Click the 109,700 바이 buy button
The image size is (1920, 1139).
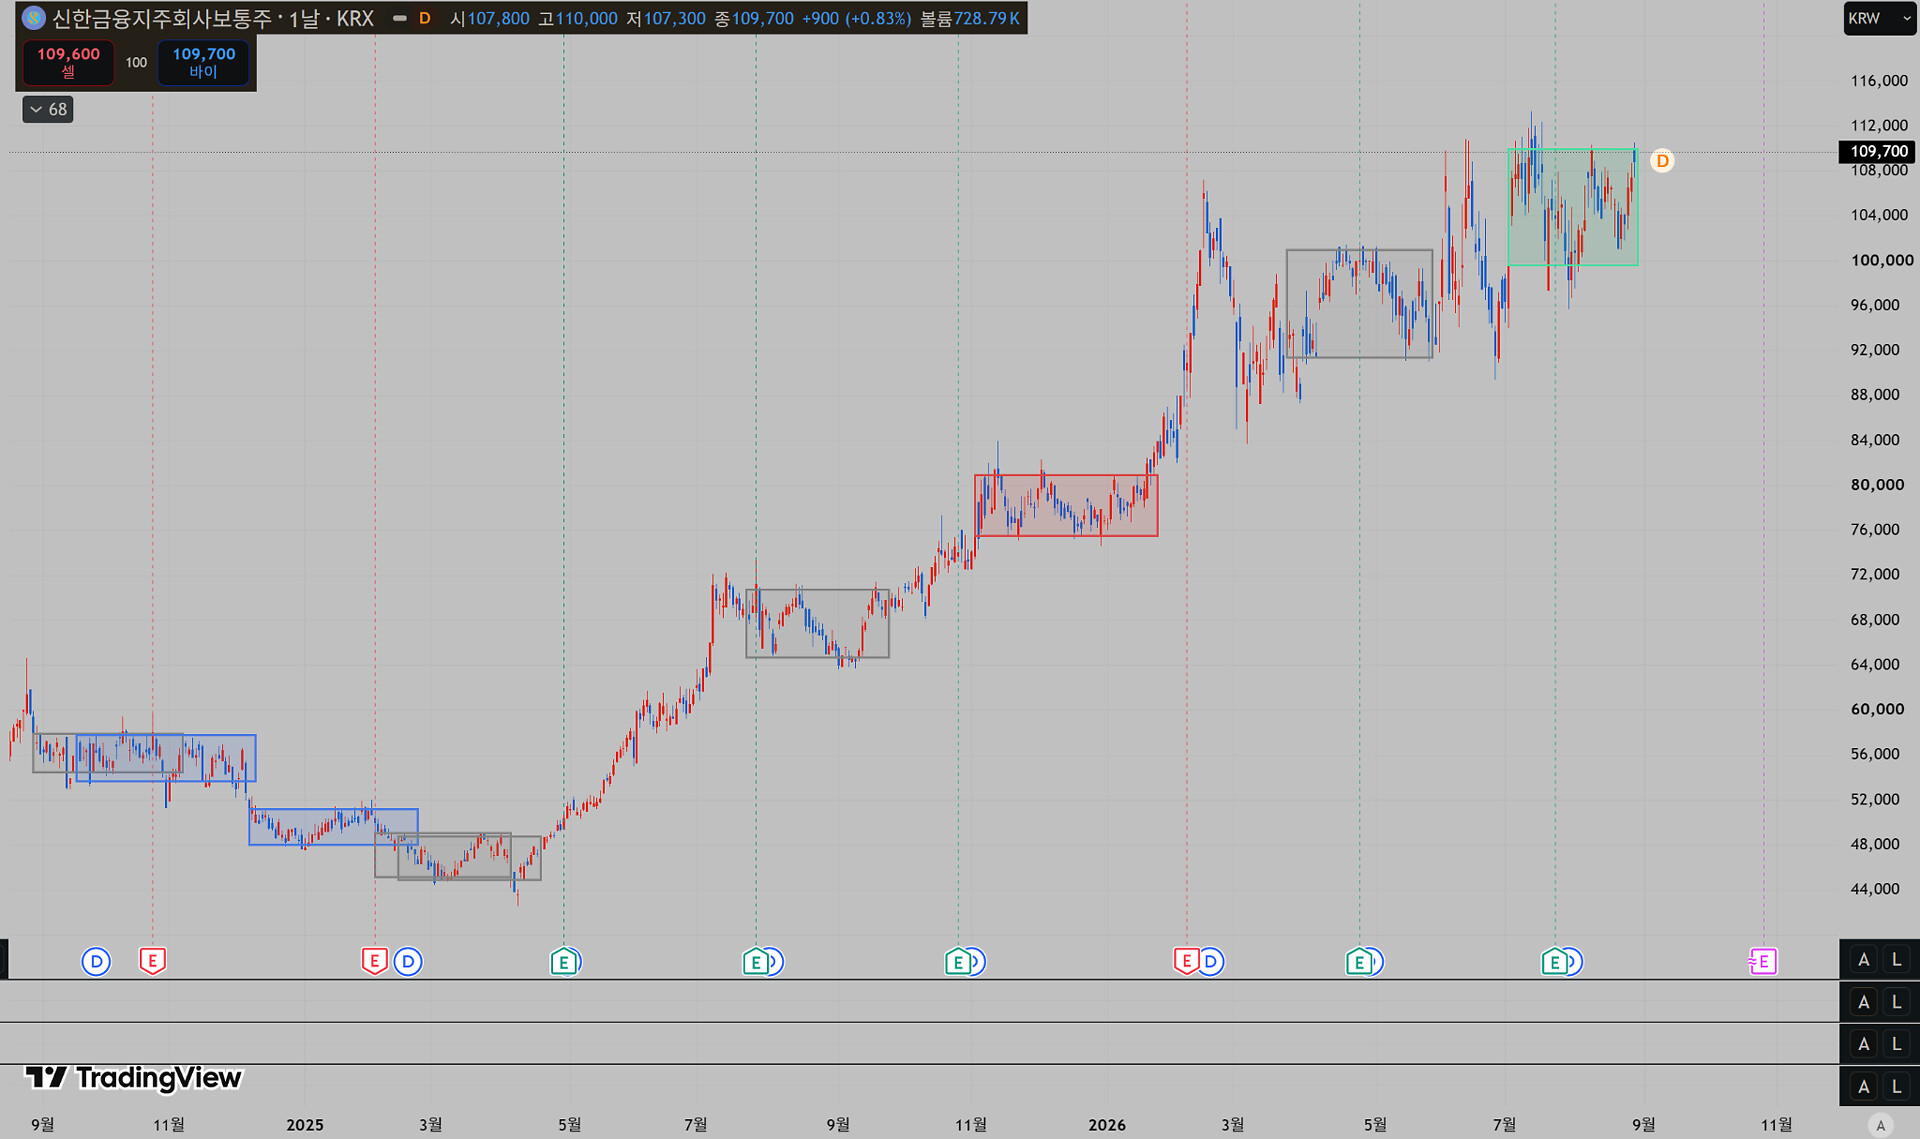click(204, 62)
